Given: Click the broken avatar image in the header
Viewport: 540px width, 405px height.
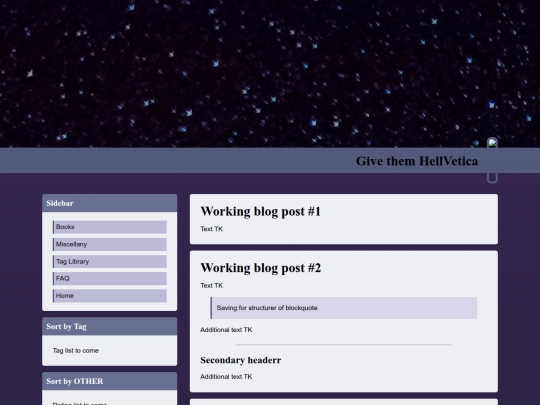Looking at the screenshot, I should point(492,160).
